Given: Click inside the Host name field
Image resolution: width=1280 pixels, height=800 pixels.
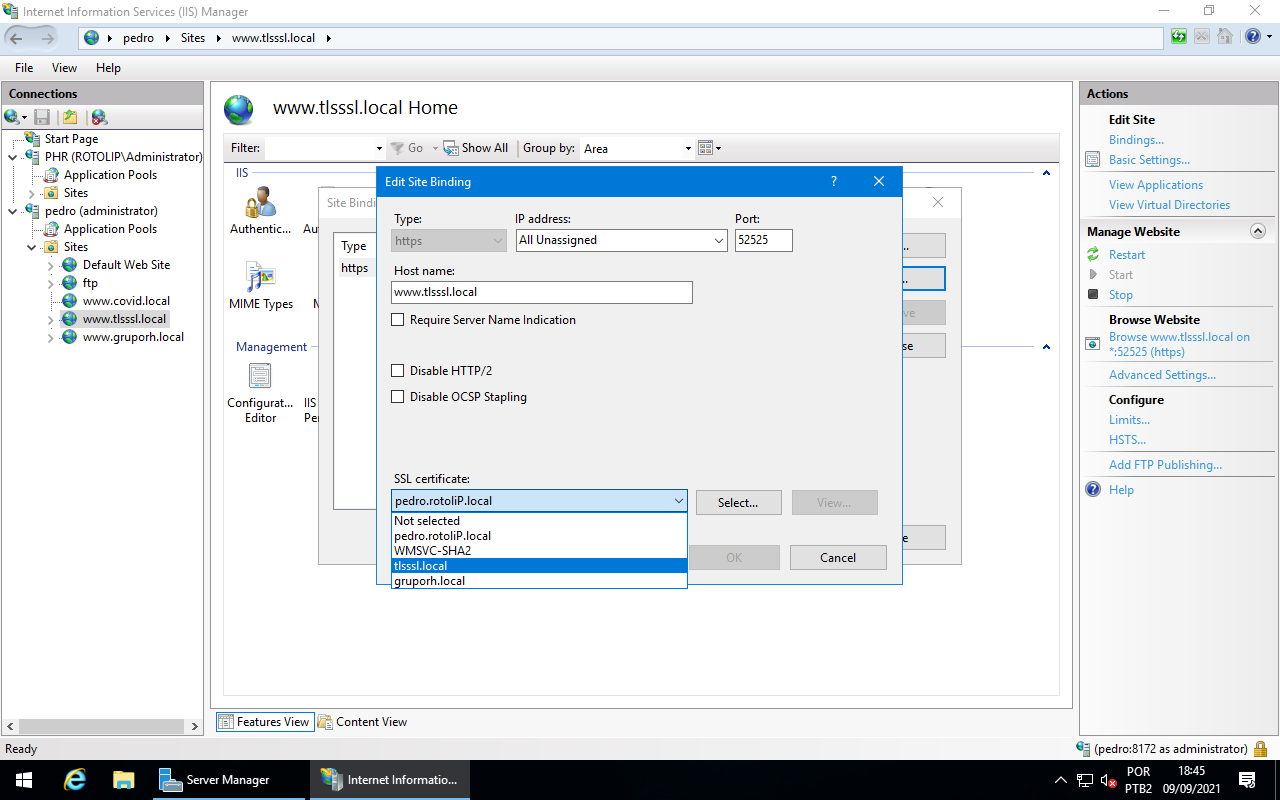Looking at the screenshot, I should [540, 292].
